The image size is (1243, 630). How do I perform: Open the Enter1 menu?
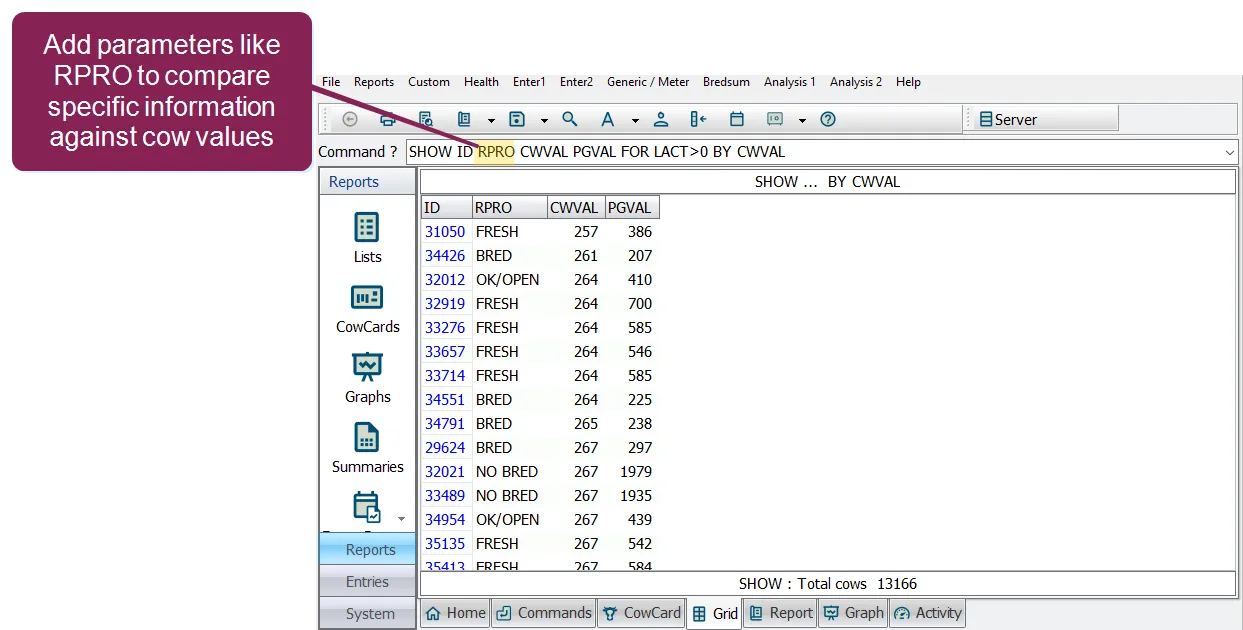pos(529,82)
